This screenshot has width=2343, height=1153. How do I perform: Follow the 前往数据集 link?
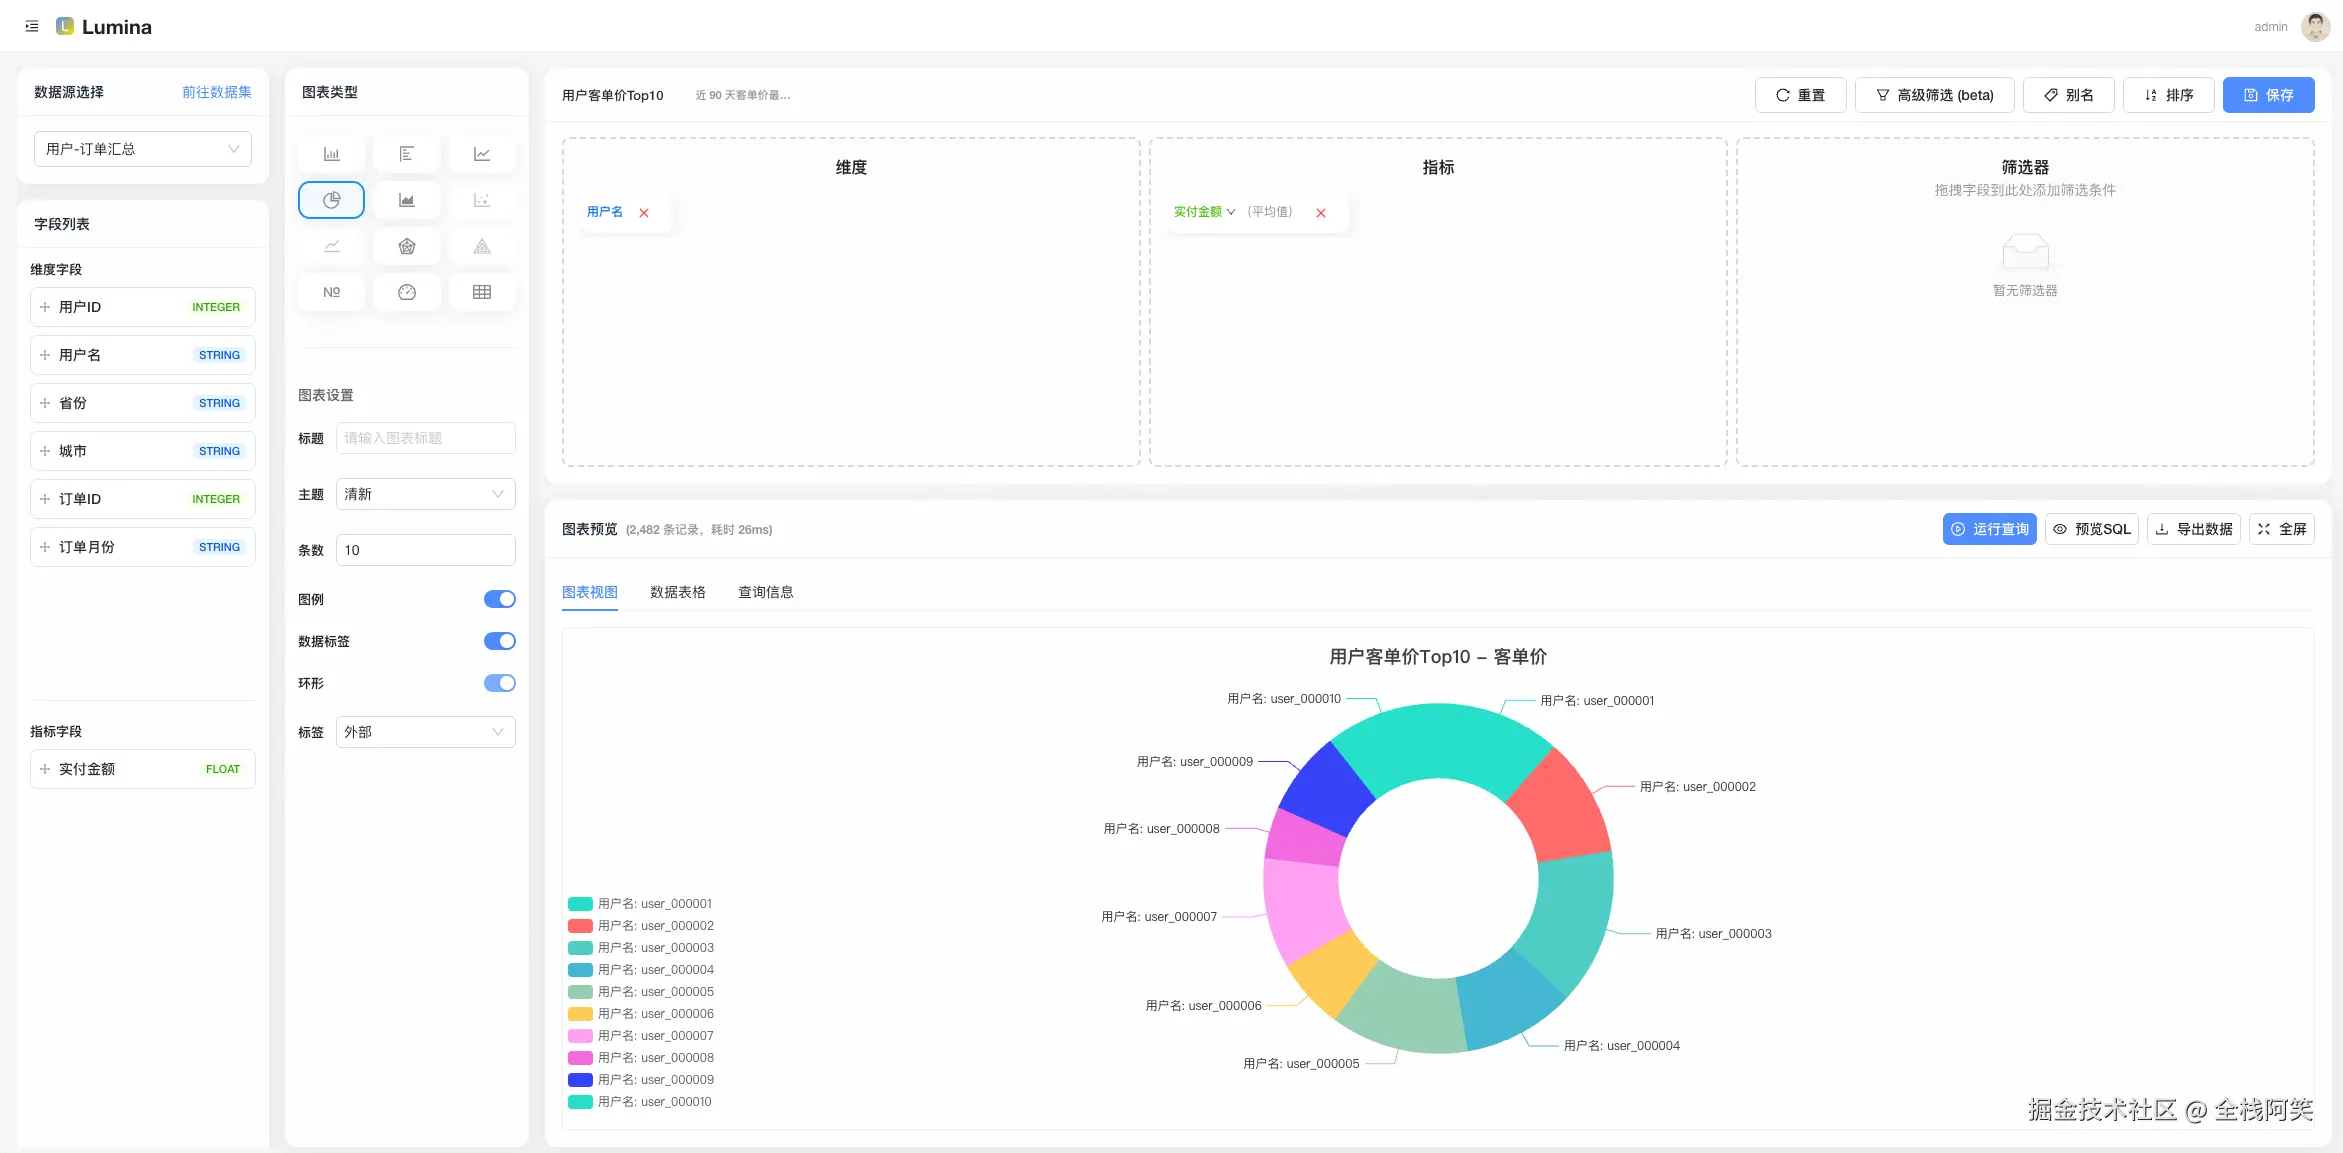pos(216,92)
